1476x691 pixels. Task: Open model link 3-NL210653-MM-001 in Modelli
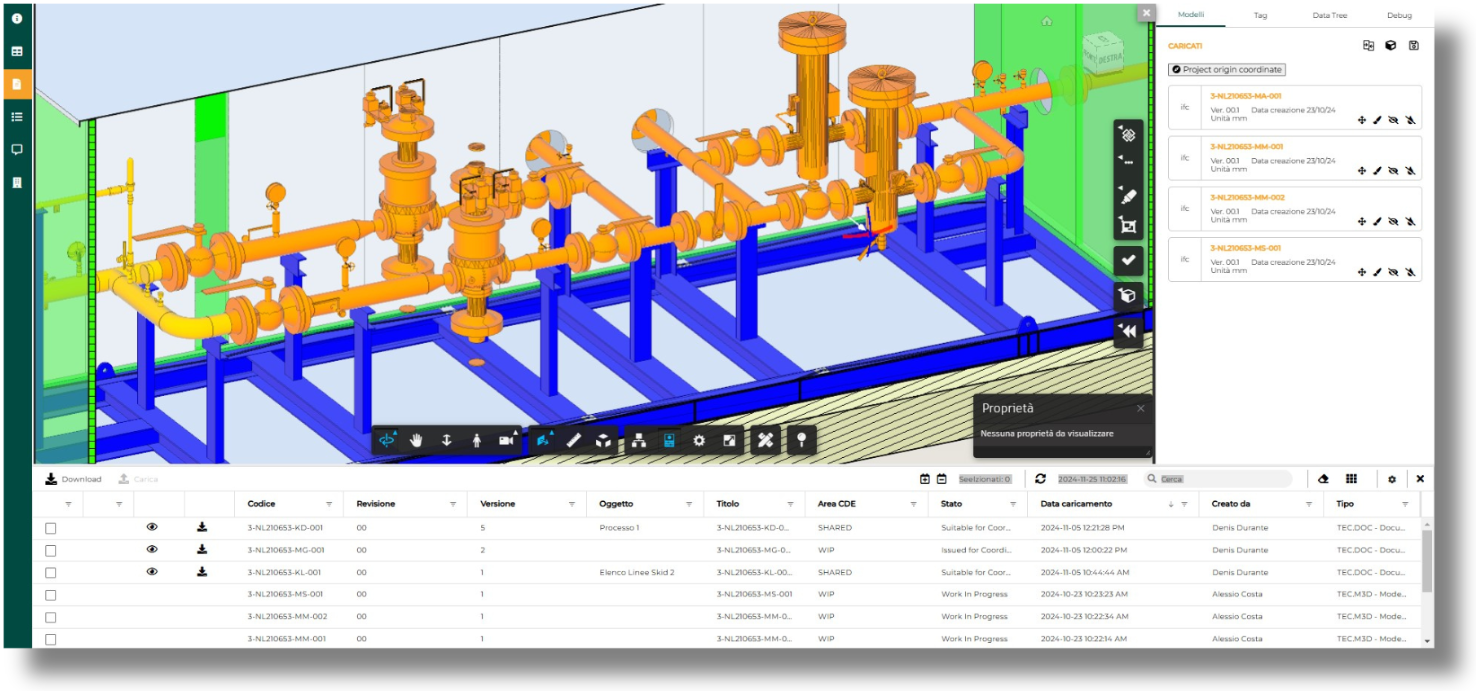click(1246, 147)
